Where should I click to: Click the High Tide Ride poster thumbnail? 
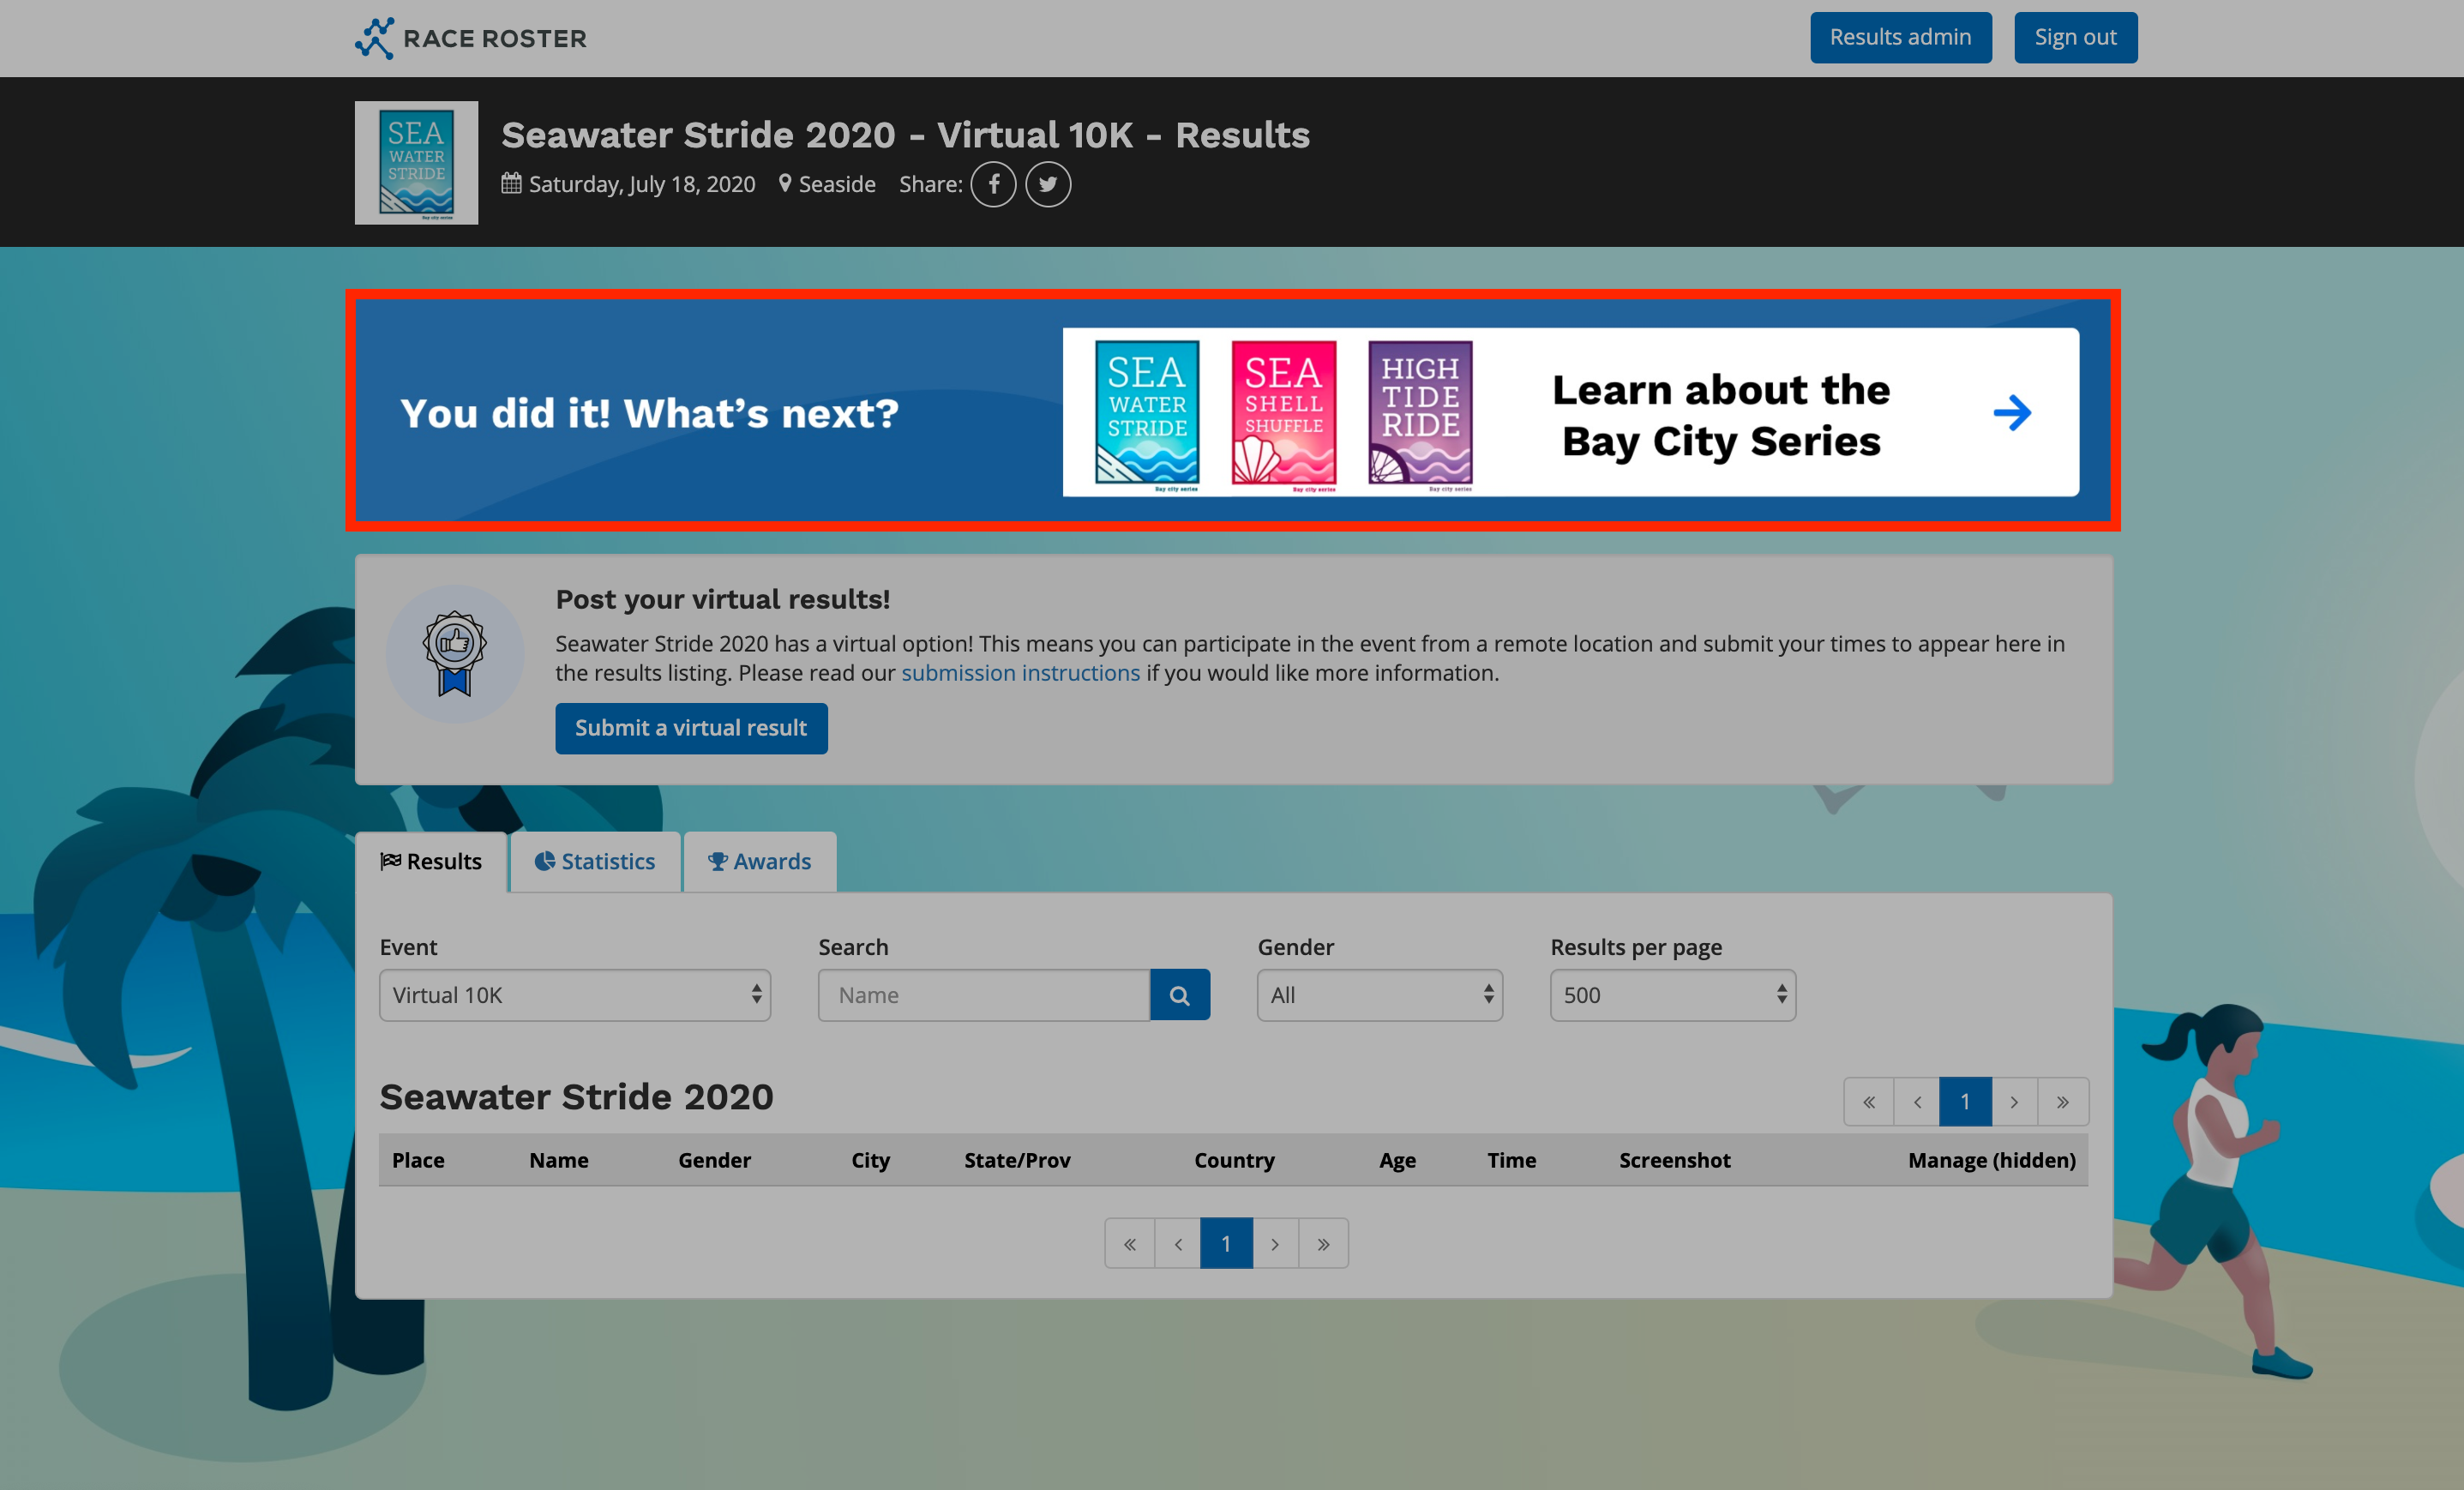1420,414
